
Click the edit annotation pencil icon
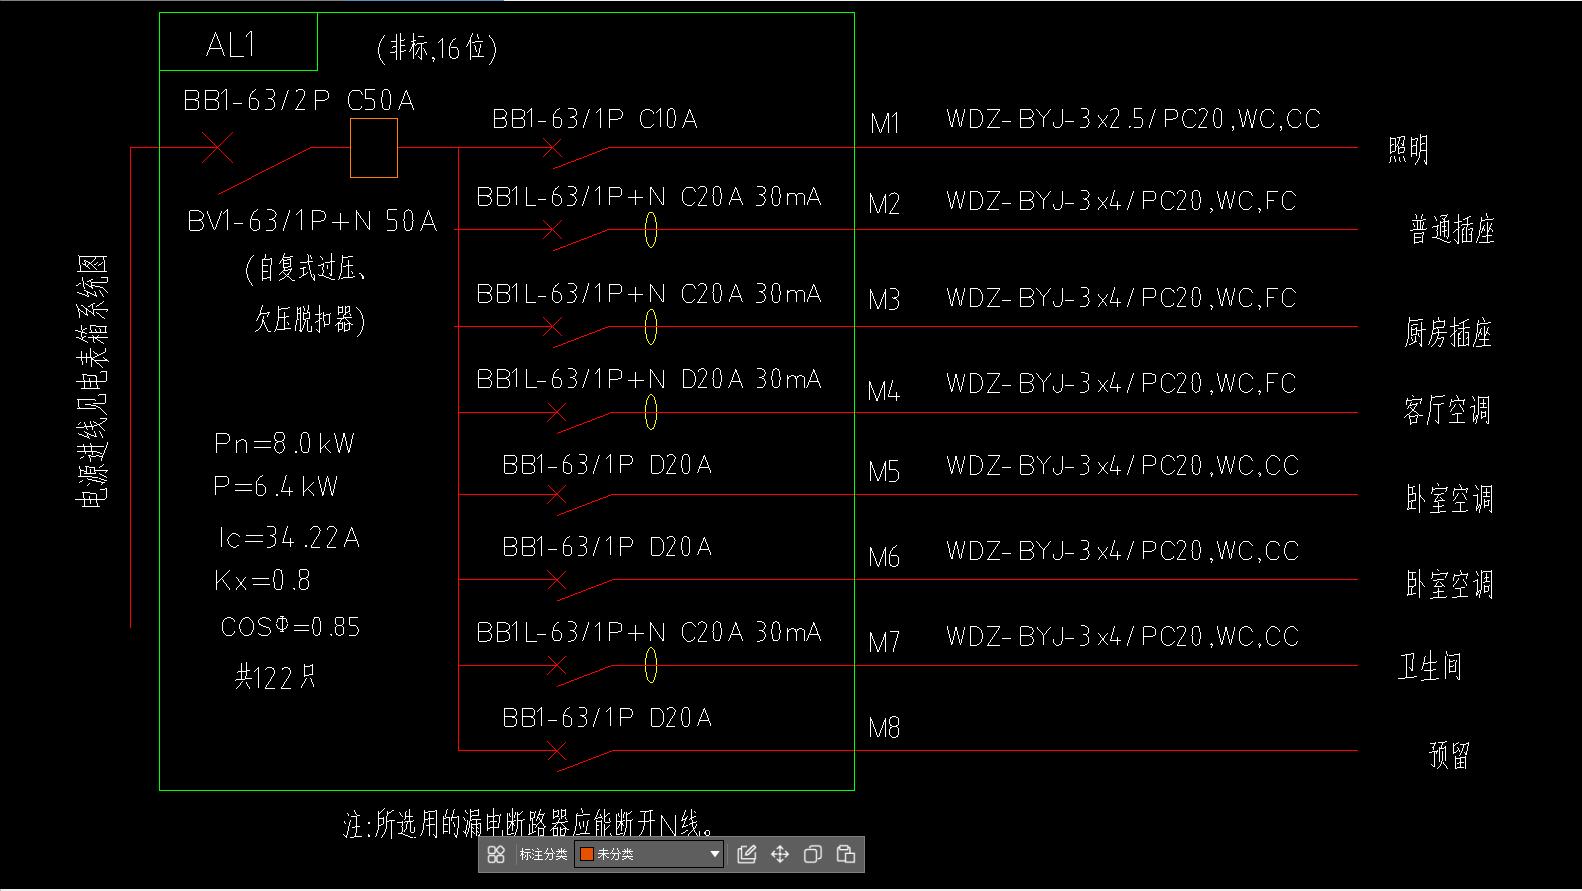click(746, 854)
